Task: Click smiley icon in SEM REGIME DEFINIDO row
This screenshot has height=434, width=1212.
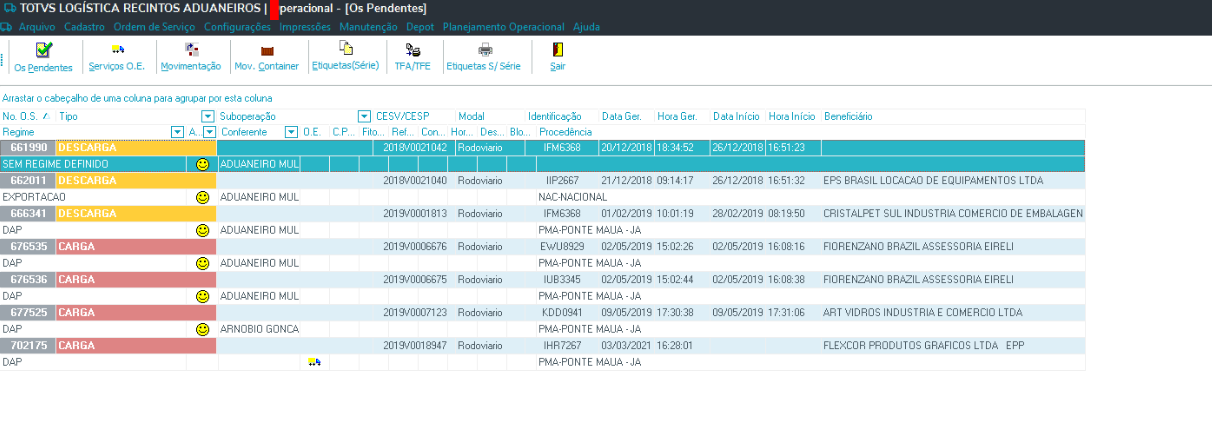Action: pyautogui.click(x=202, y=164)
